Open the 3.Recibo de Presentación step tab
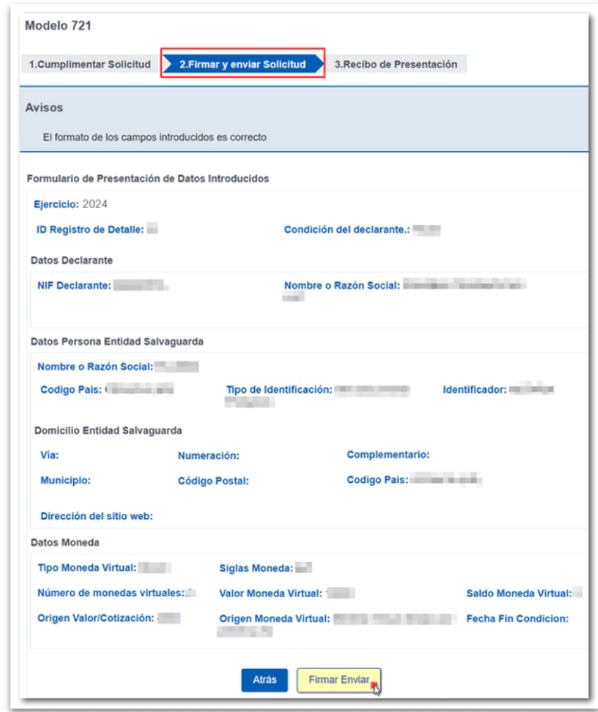The width and height of the screenshot is (598, 712). tap(396, 64)
